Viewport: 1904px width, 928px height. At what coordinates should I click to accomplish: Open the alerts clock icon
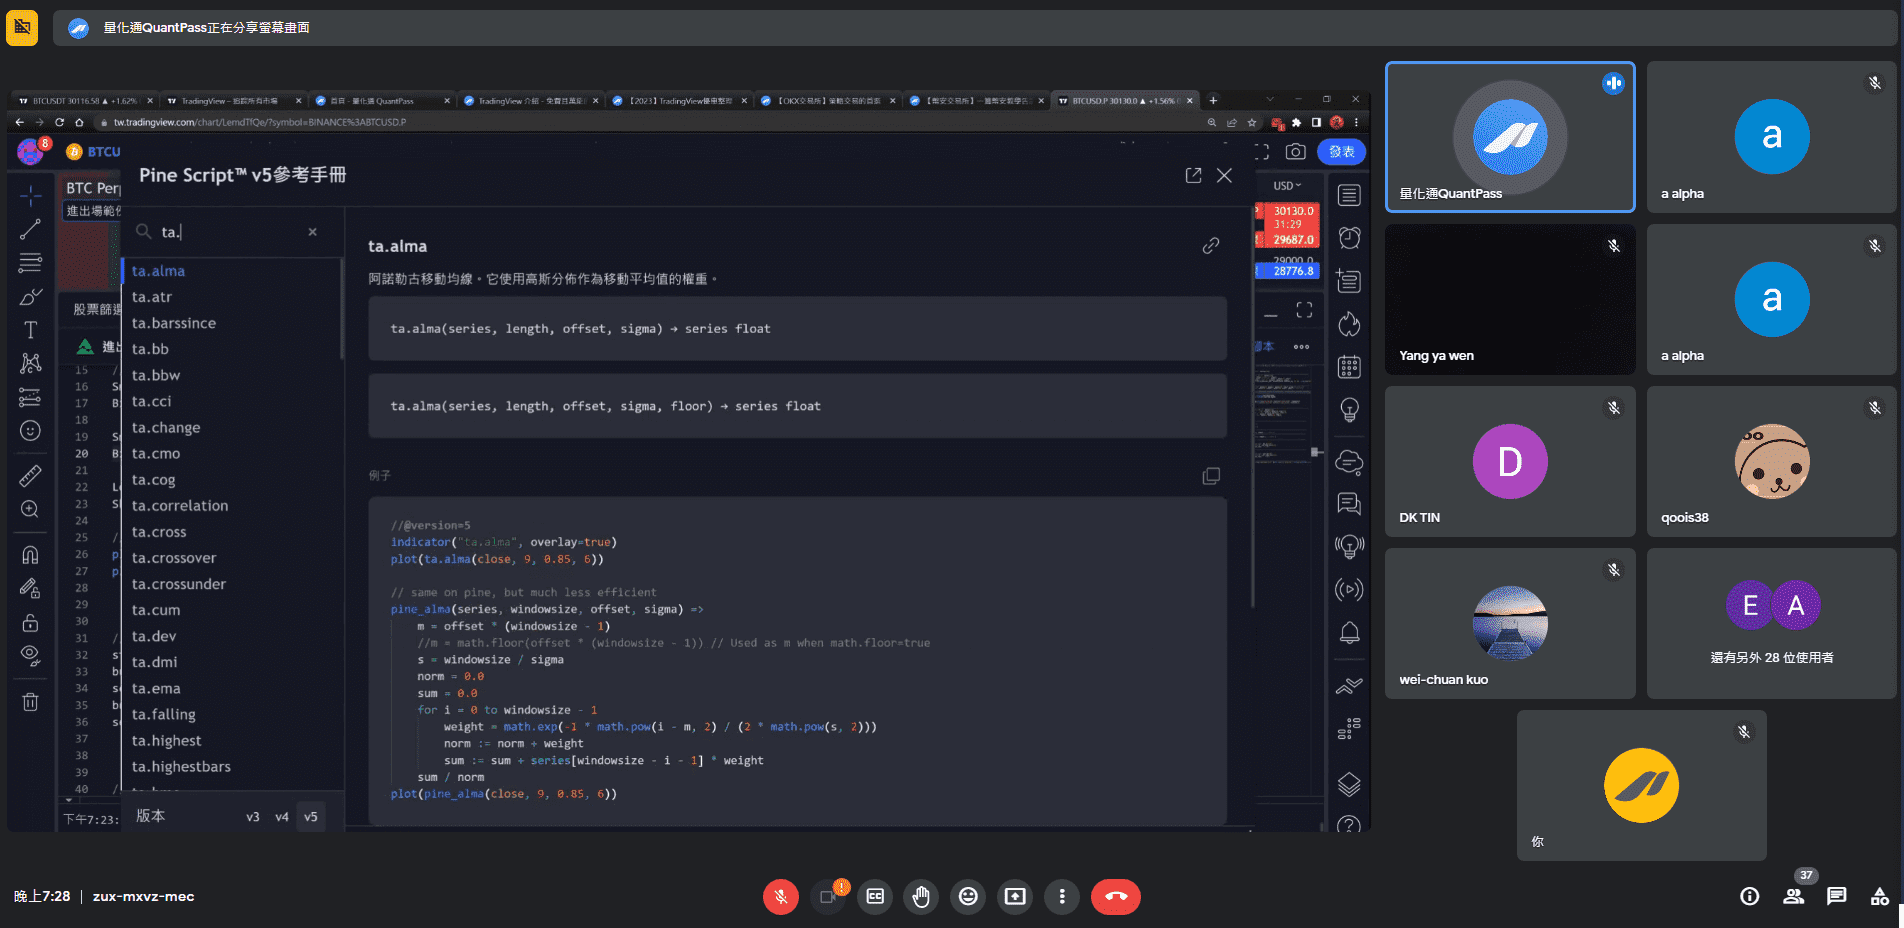[x=1349, y=238]
